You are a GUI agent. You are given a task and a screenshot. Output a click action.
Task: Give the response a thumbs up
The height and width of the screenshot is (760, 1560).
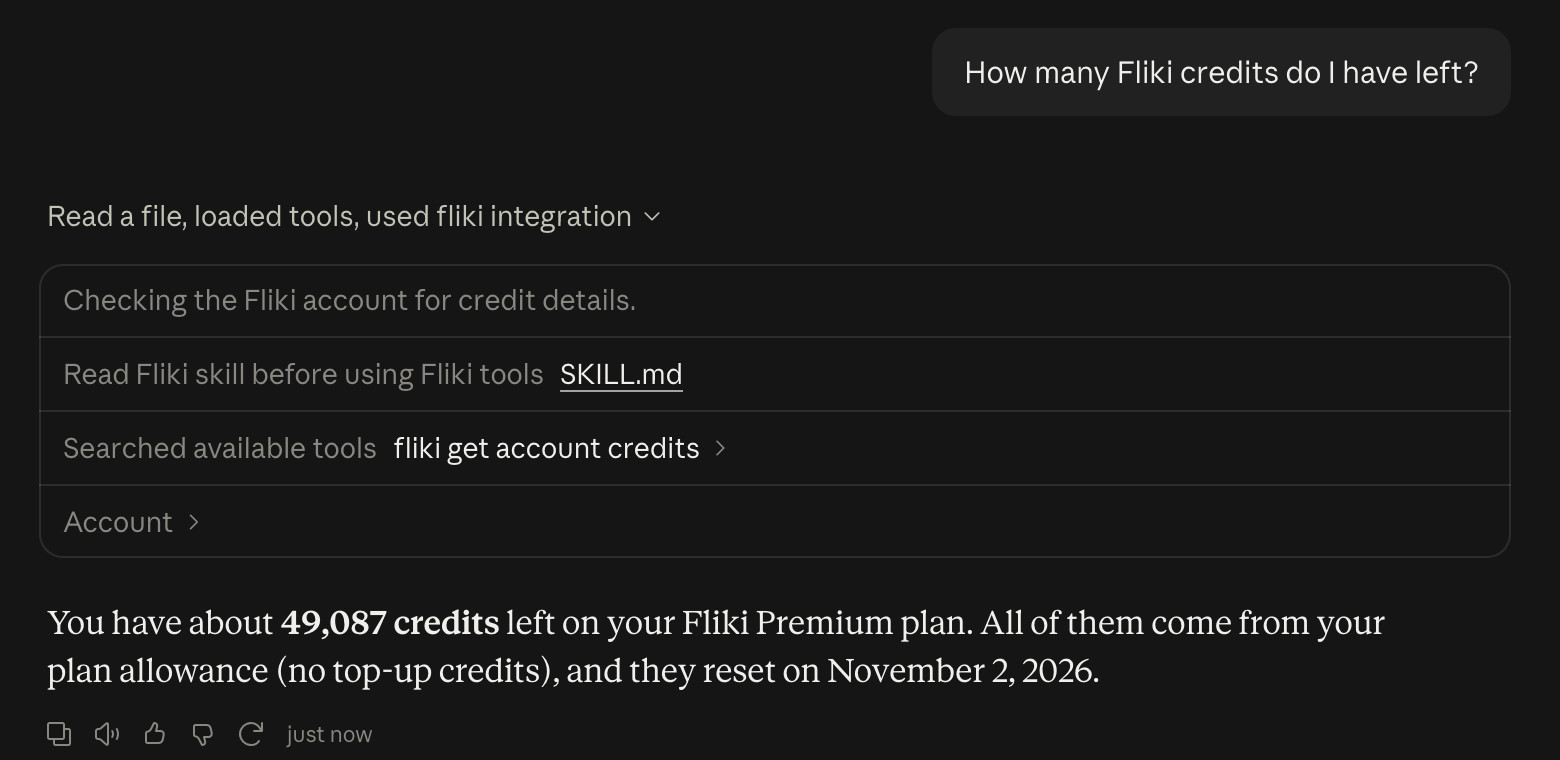154,735
